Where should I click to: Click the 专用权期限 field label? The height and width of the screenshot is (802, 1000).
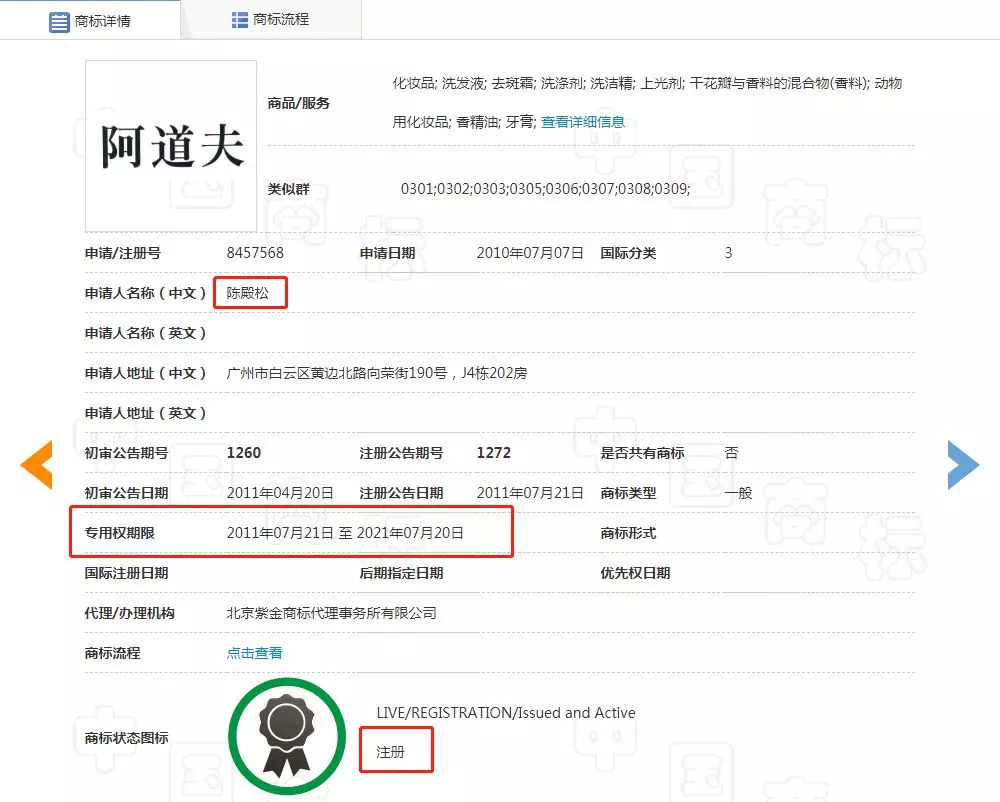point(119,533)
